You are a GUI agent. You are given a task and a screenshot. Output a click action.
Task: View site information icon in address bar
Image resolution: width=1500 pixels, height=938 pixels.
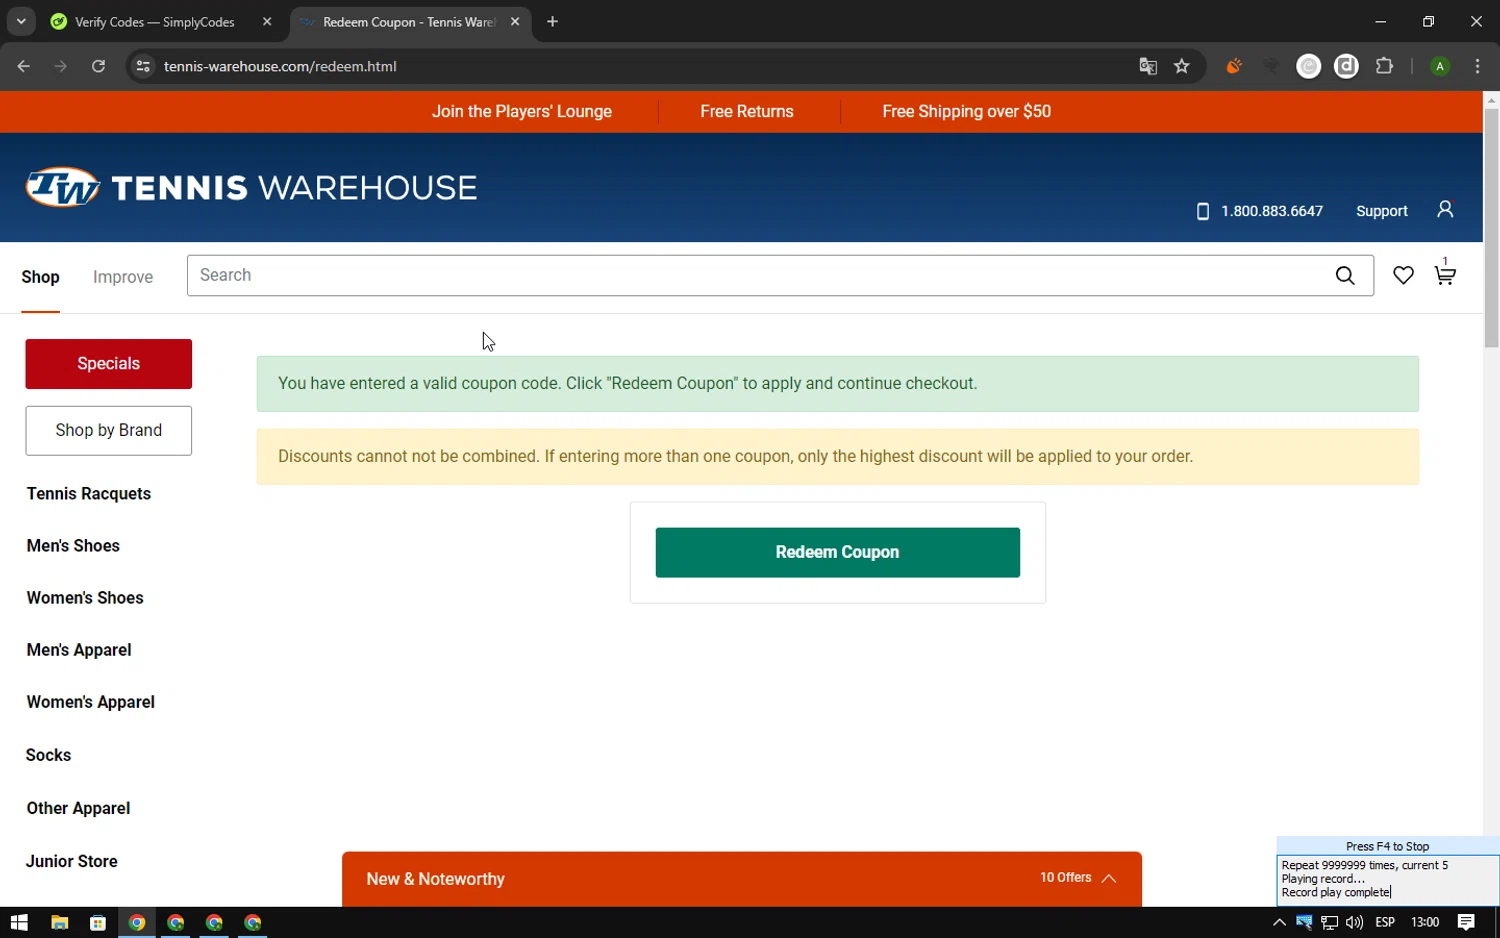click(143, 66)
